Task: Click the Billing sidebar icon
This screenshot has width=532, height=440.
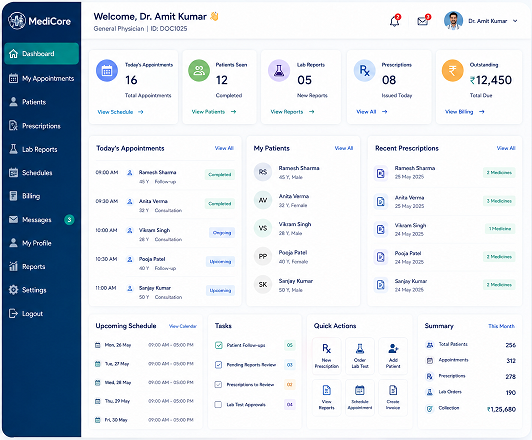Action: point(13,196)
